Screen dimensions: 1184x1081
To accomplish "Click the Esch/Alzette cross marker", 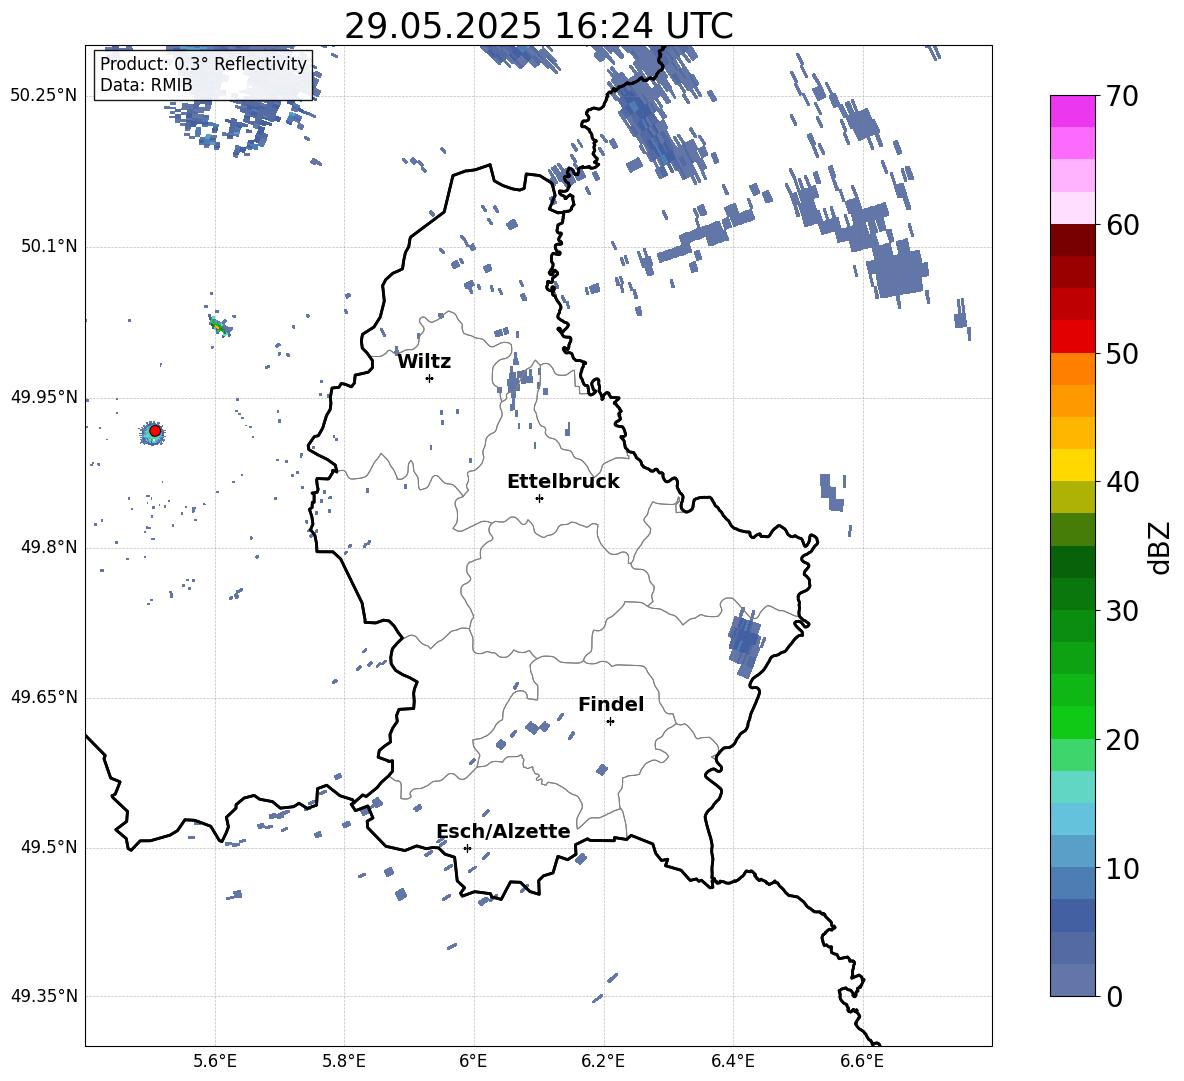I will click(x=467, y=848).
